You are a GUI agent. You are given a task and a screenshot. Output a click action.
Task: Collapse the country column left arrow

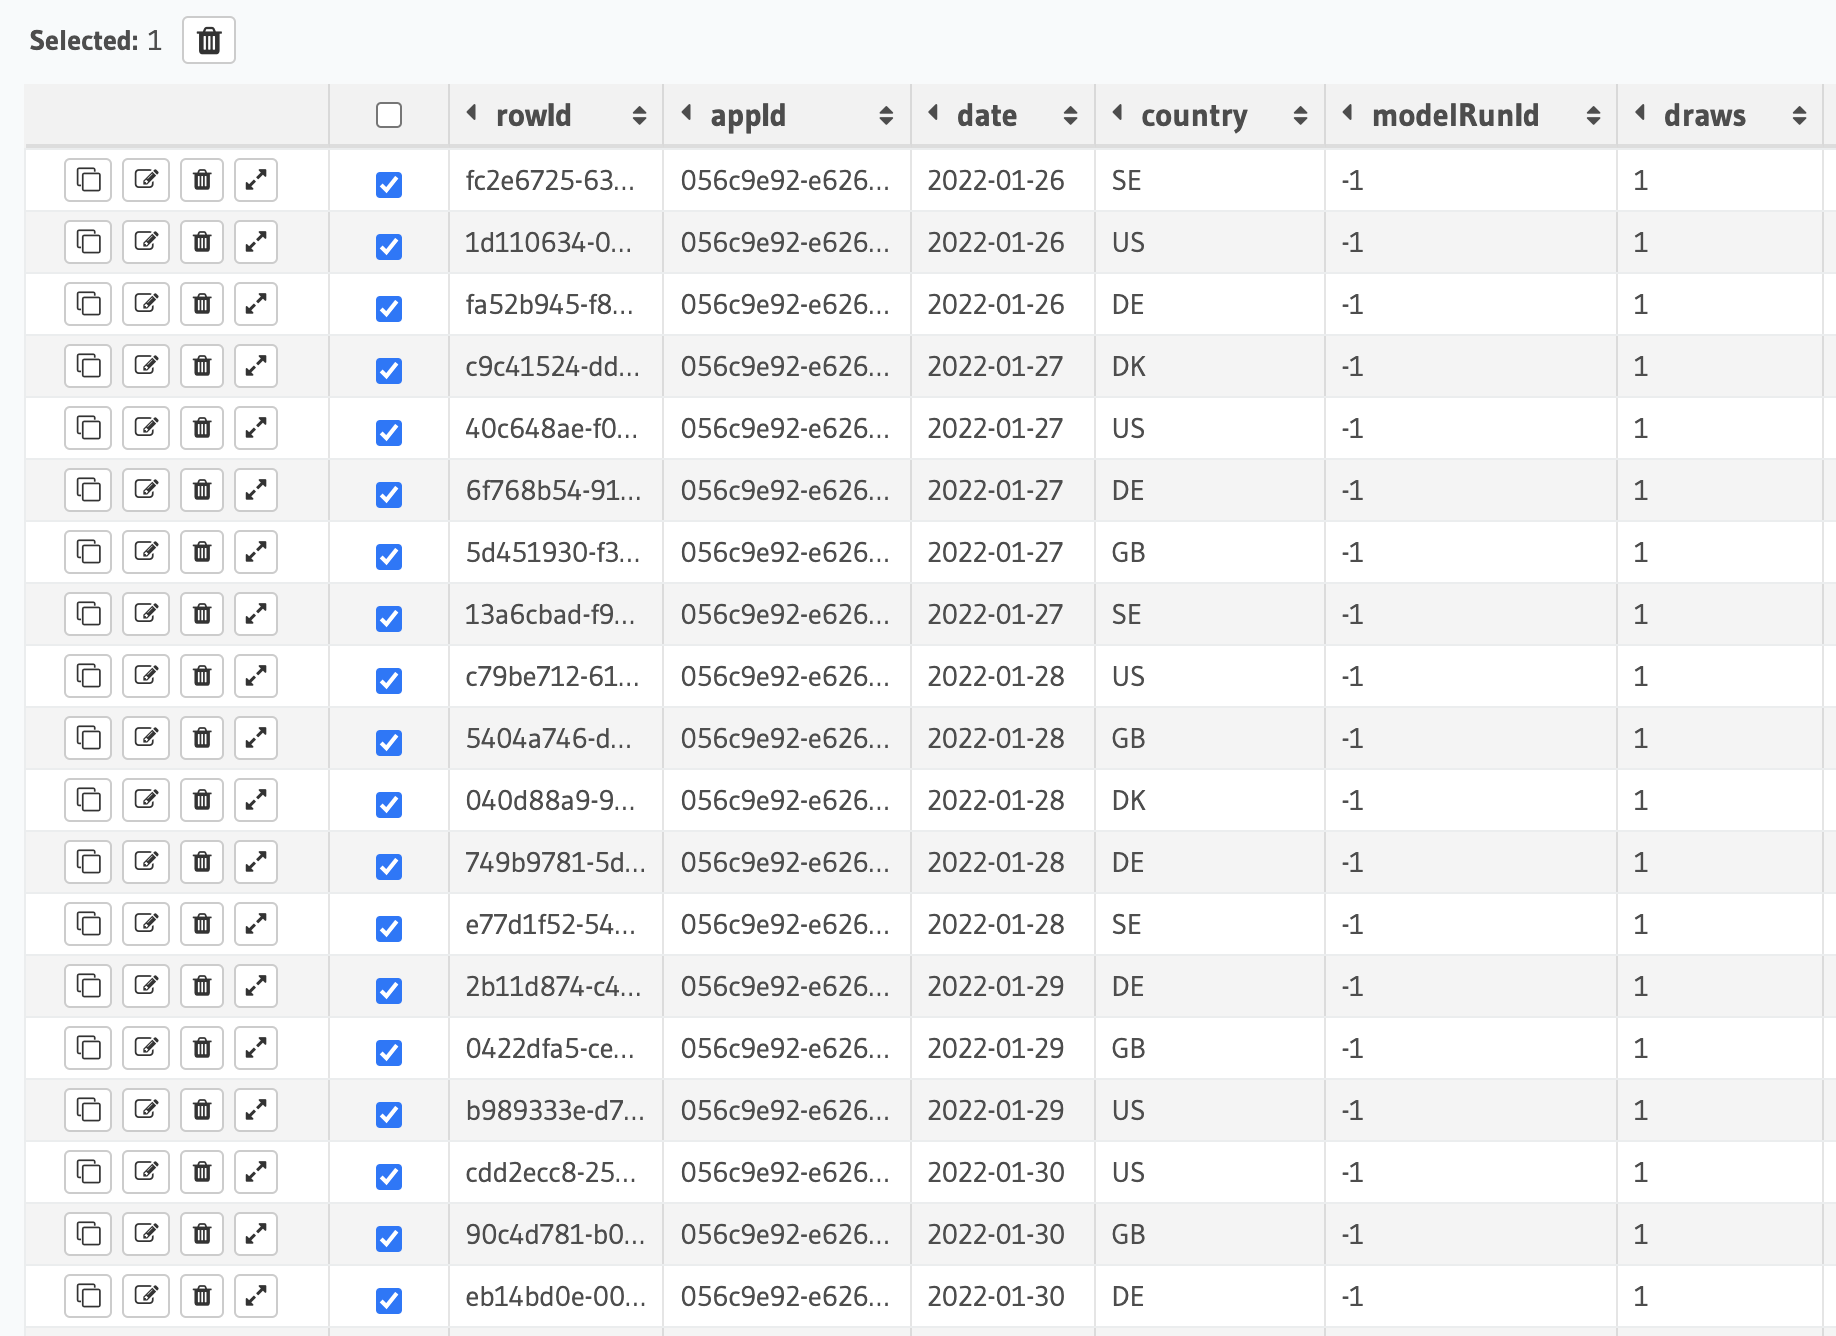pyautogui.click(x=1118, y=113)
